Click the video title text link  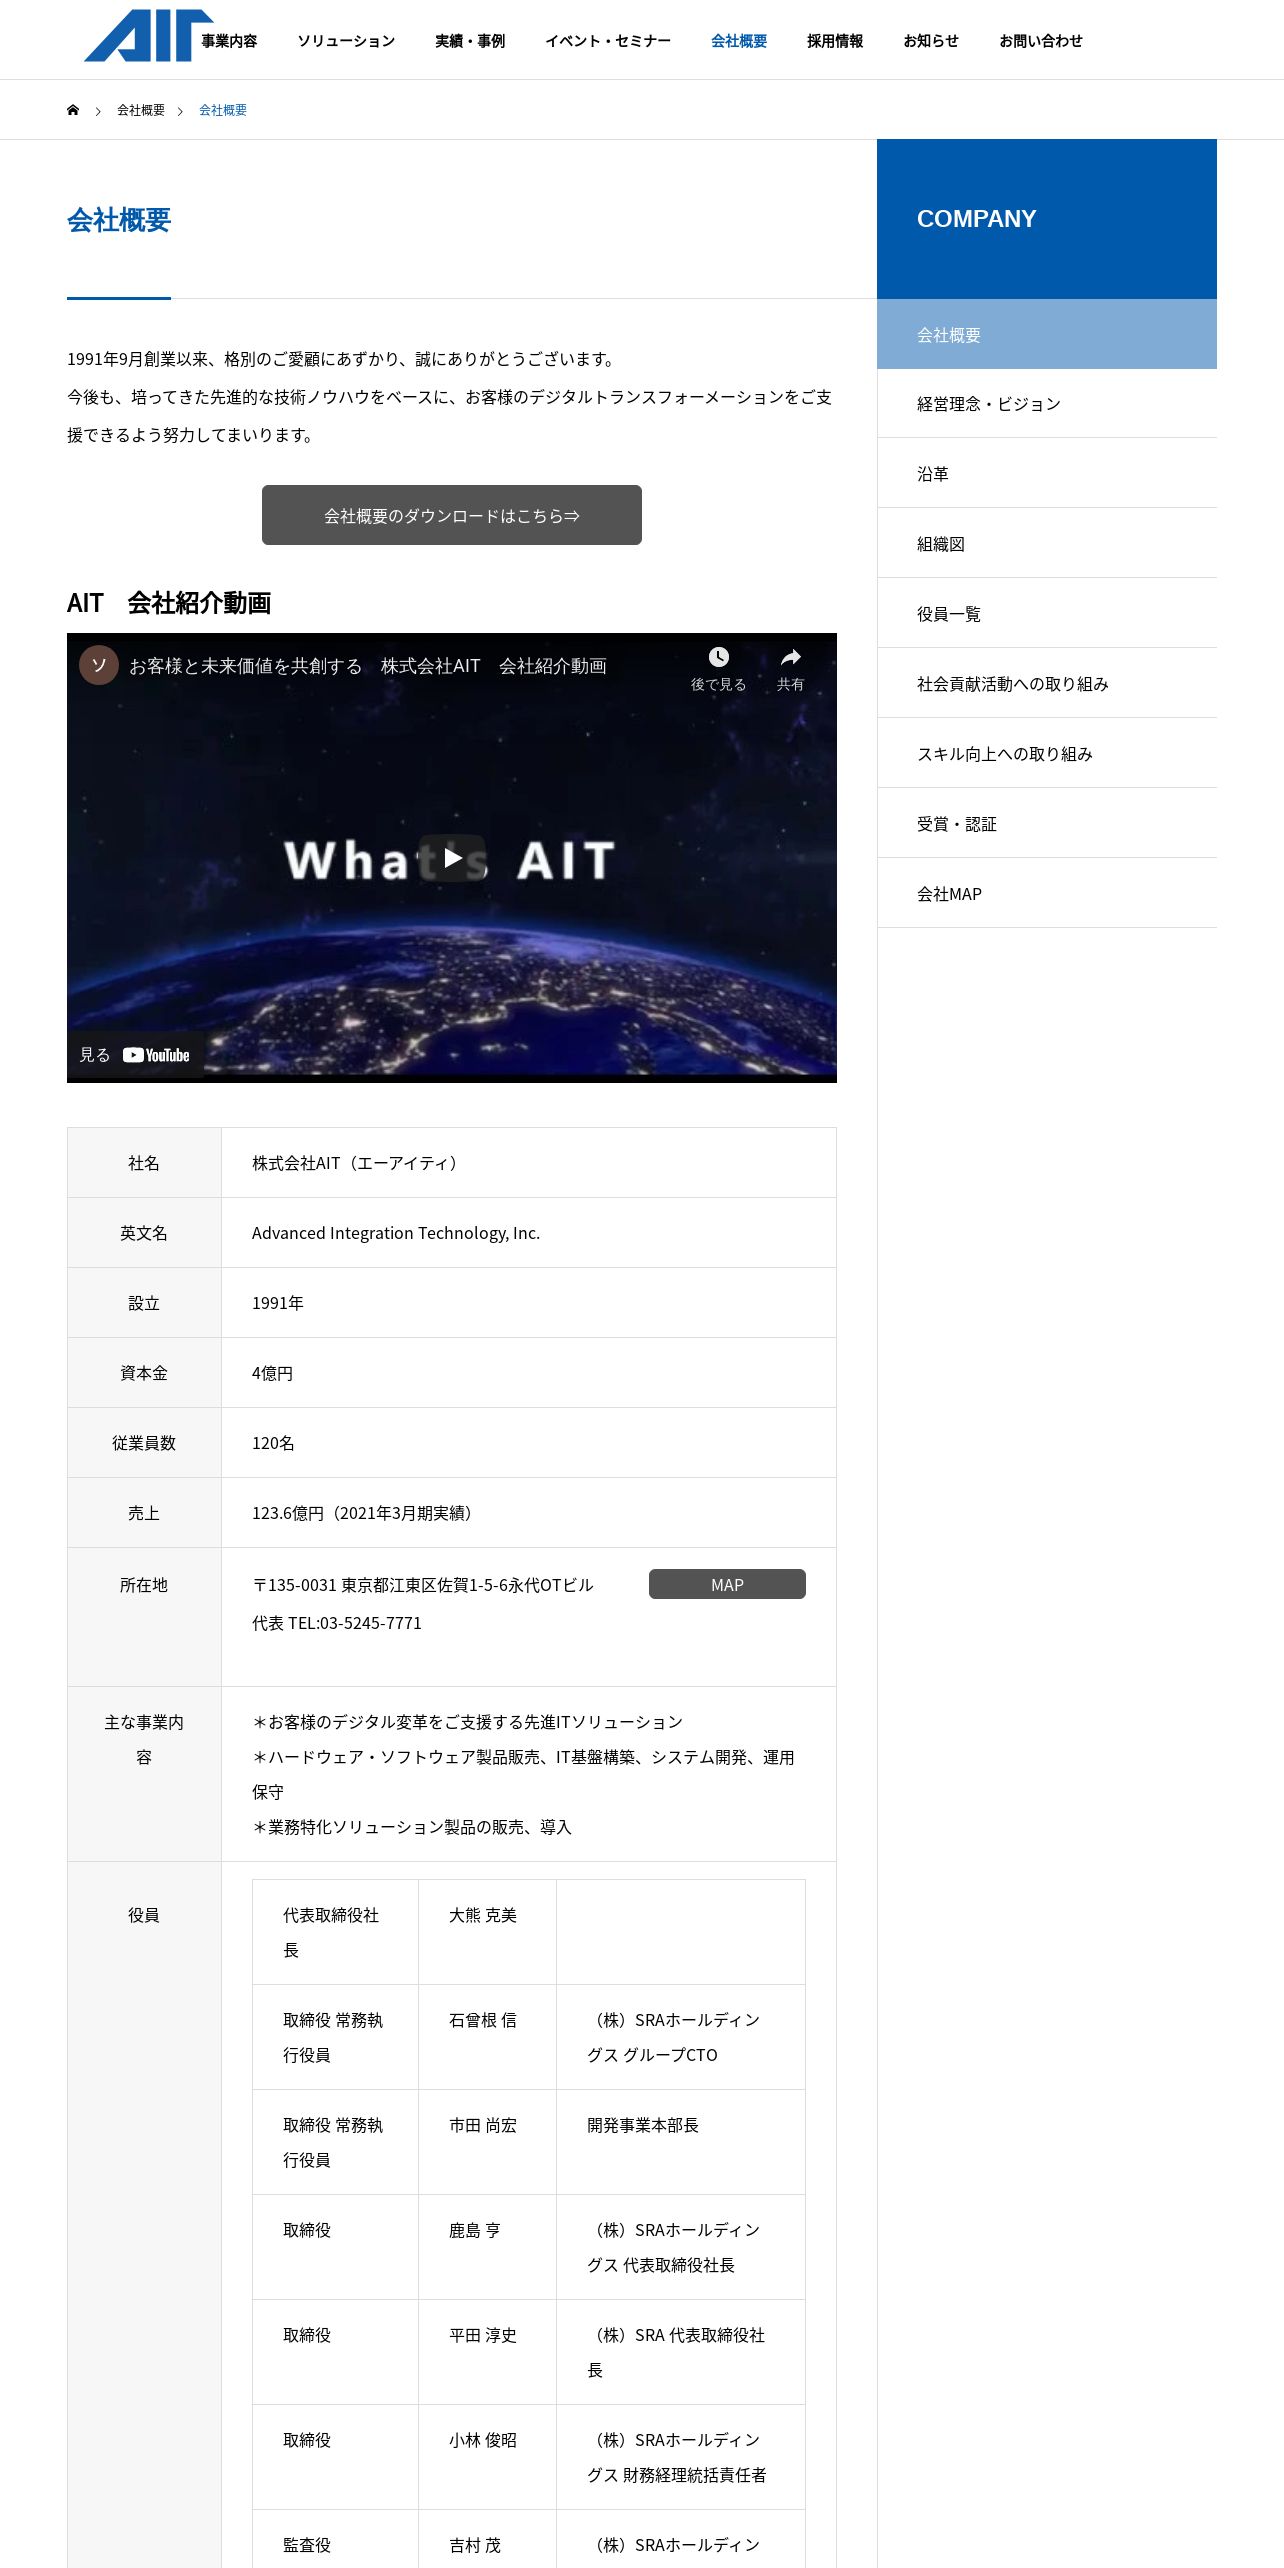367,666
